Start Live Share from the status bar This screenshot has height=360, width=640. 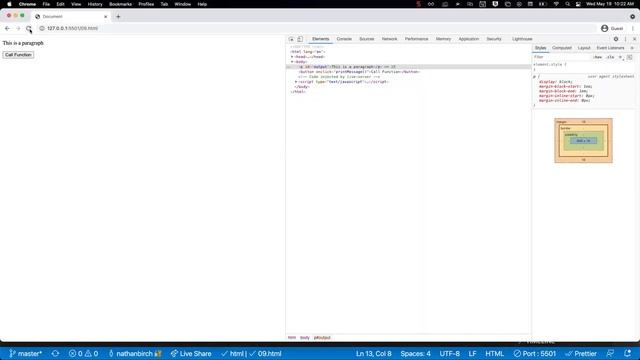191,354
